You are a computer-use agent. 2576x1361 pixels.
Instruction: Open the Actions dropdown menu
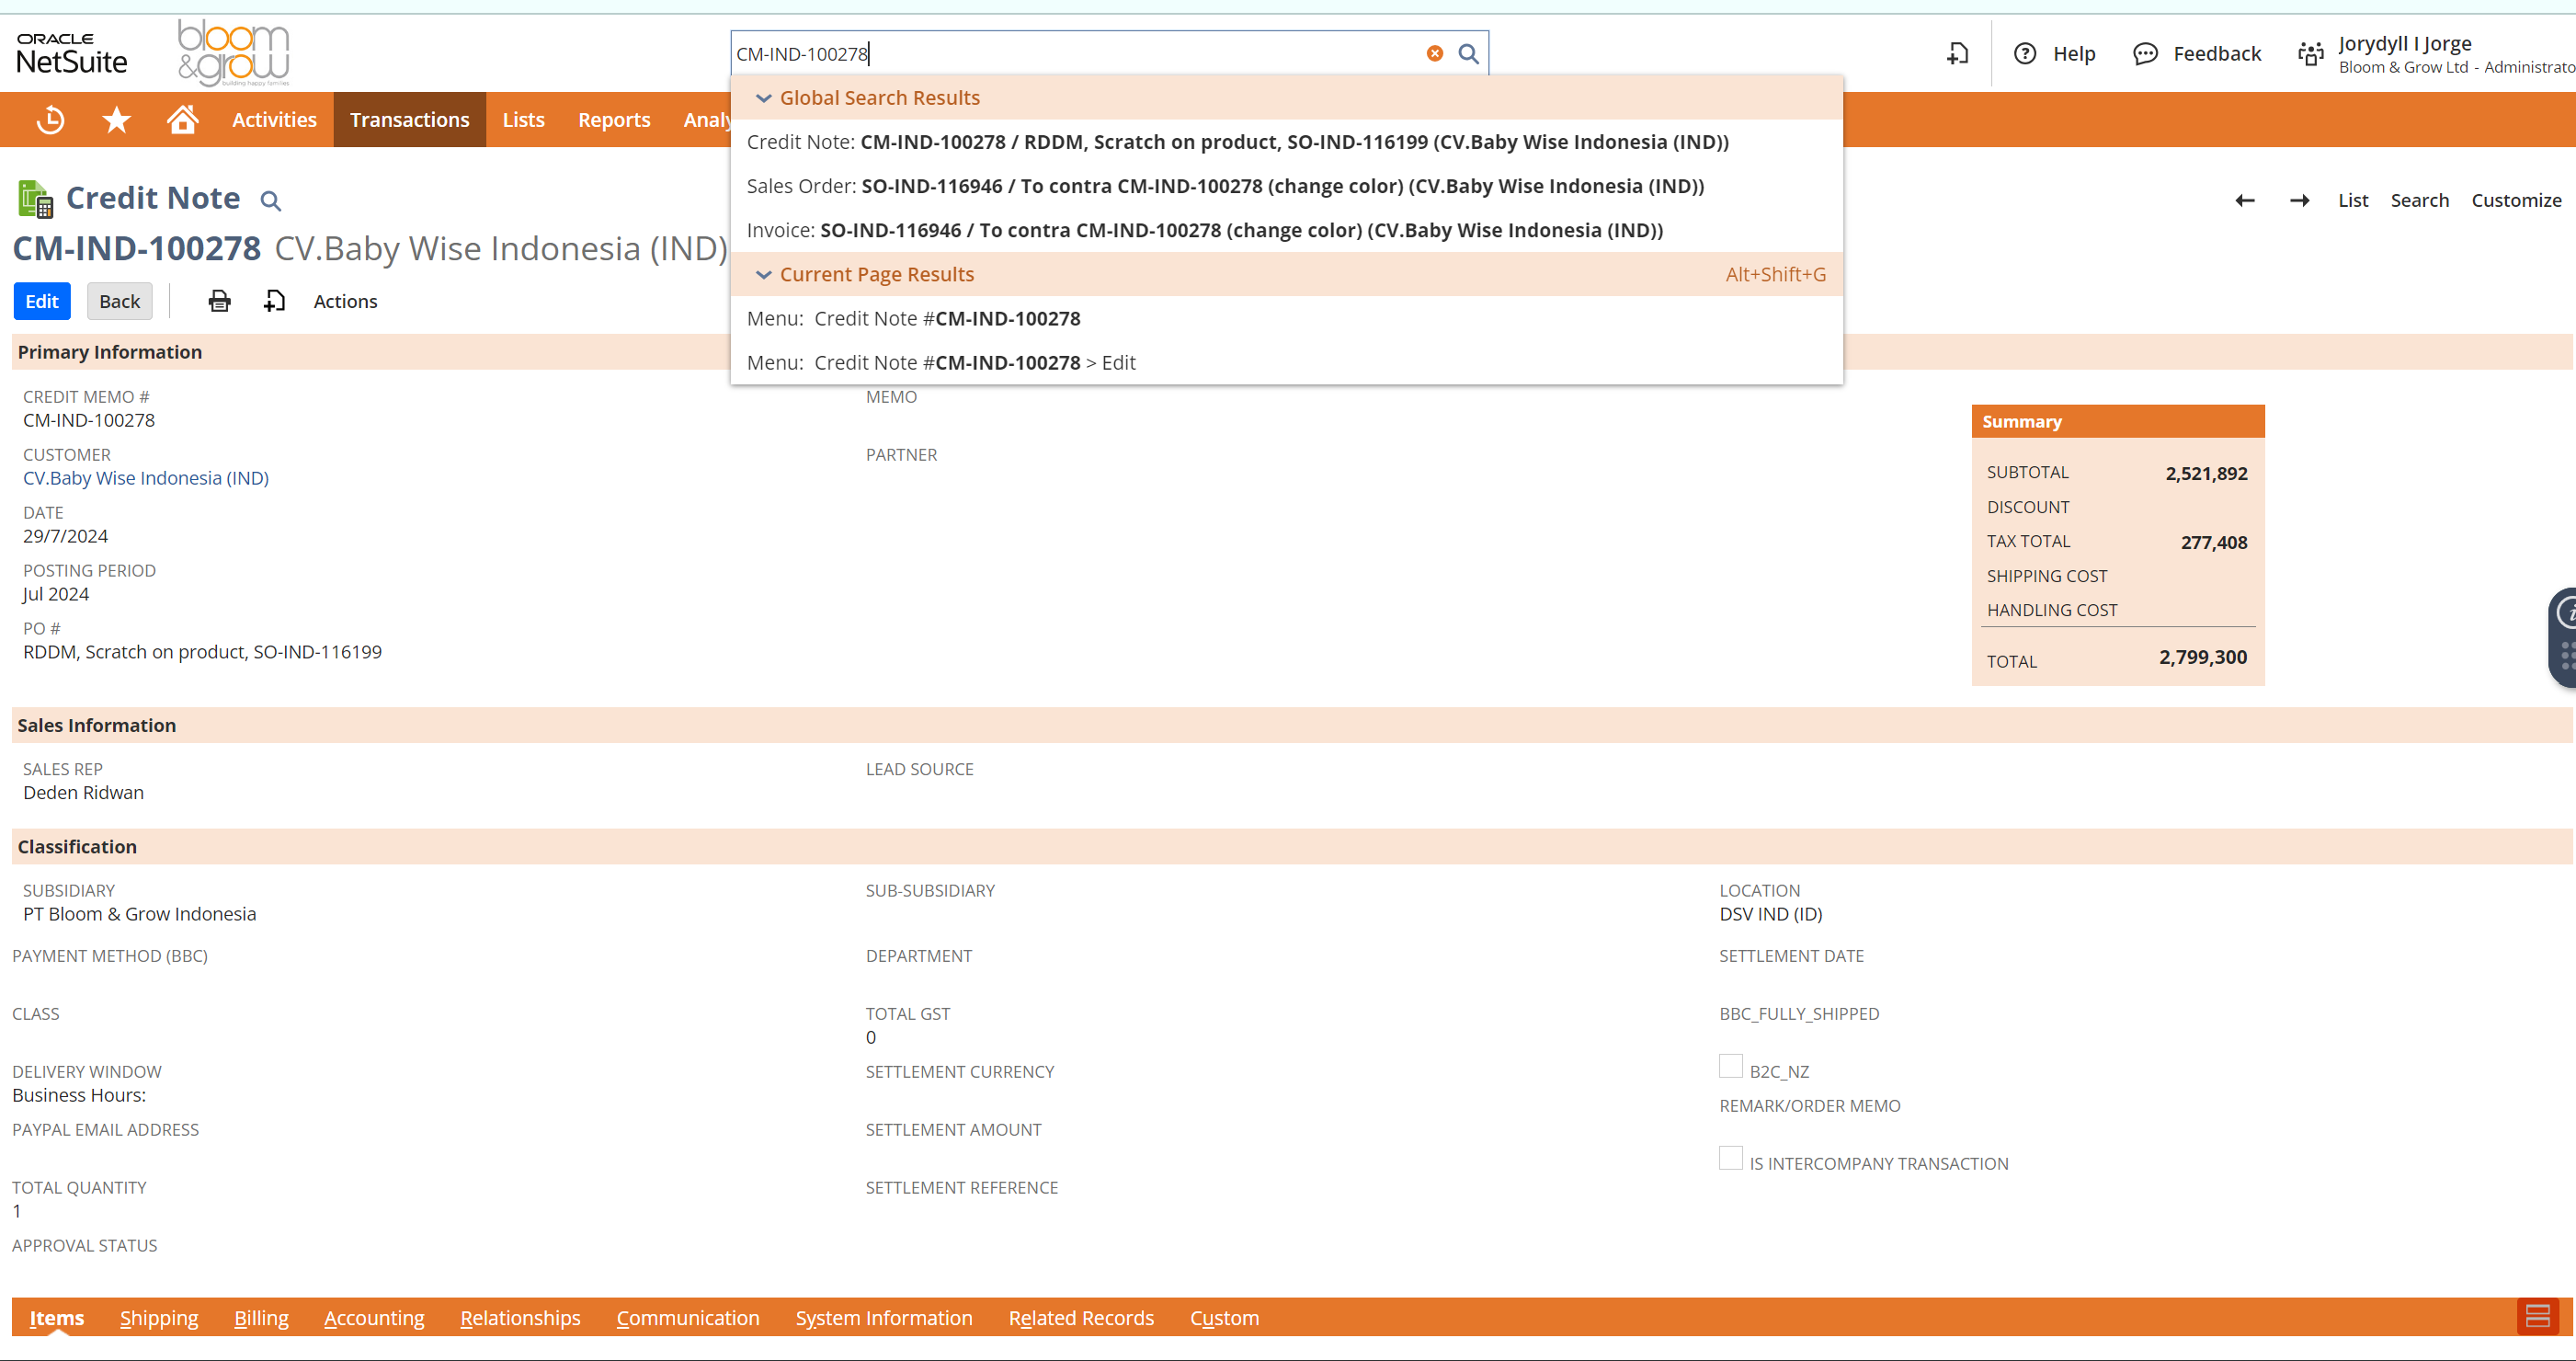tap(345, 301)
